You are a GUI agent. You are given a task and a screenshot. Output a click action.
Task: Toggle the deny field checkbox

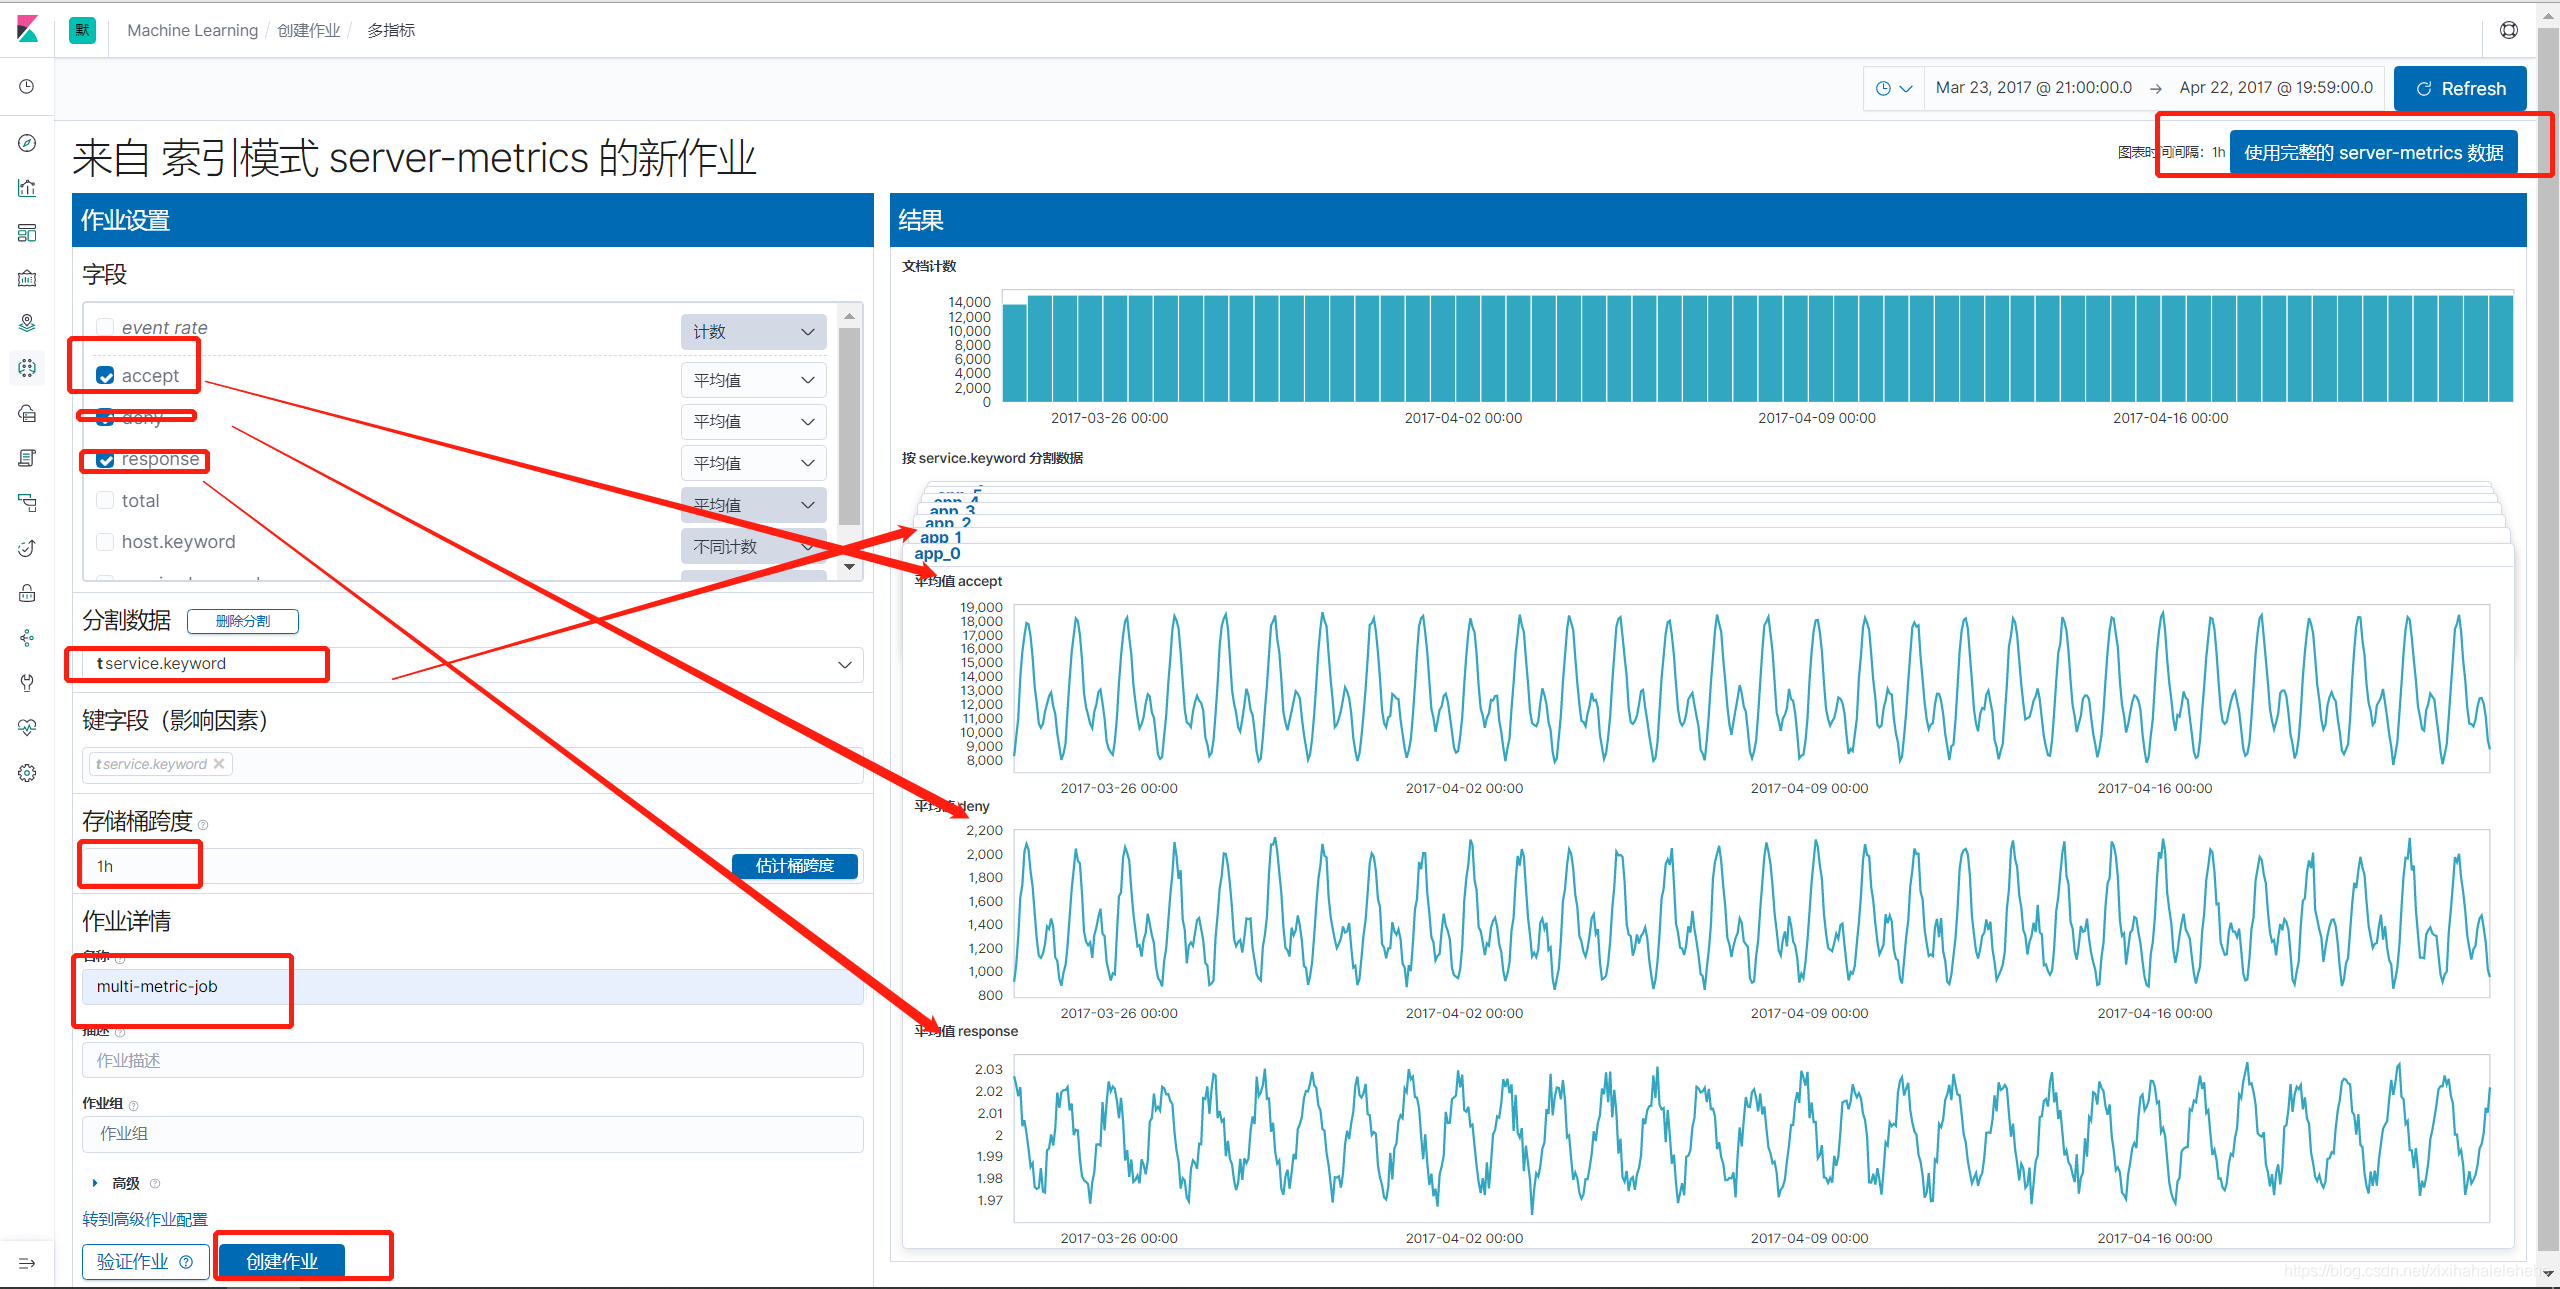(x=105, y=414)
